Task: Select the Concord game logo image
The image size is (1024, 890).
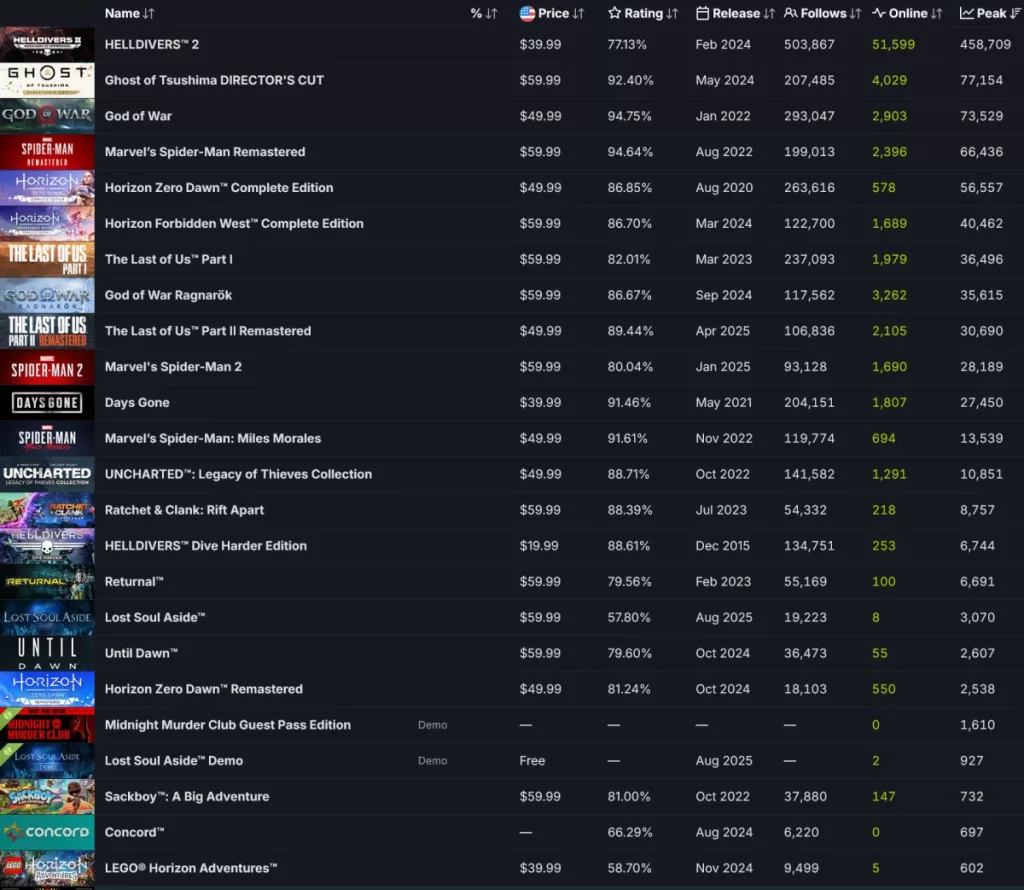Action: coord(47,833)
